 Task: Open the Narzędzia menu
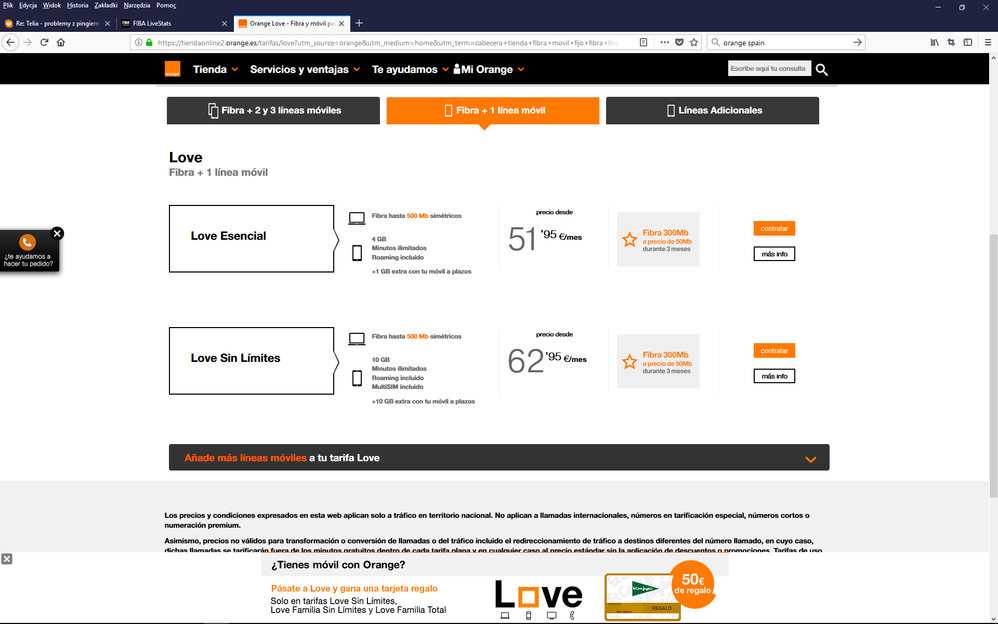coord(137,5)
